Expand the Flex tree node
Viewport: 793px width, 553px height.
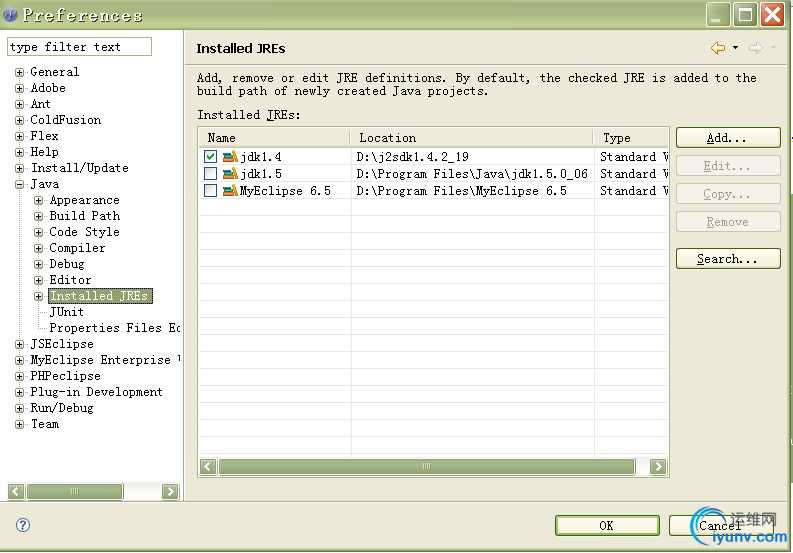click(19, 137)
